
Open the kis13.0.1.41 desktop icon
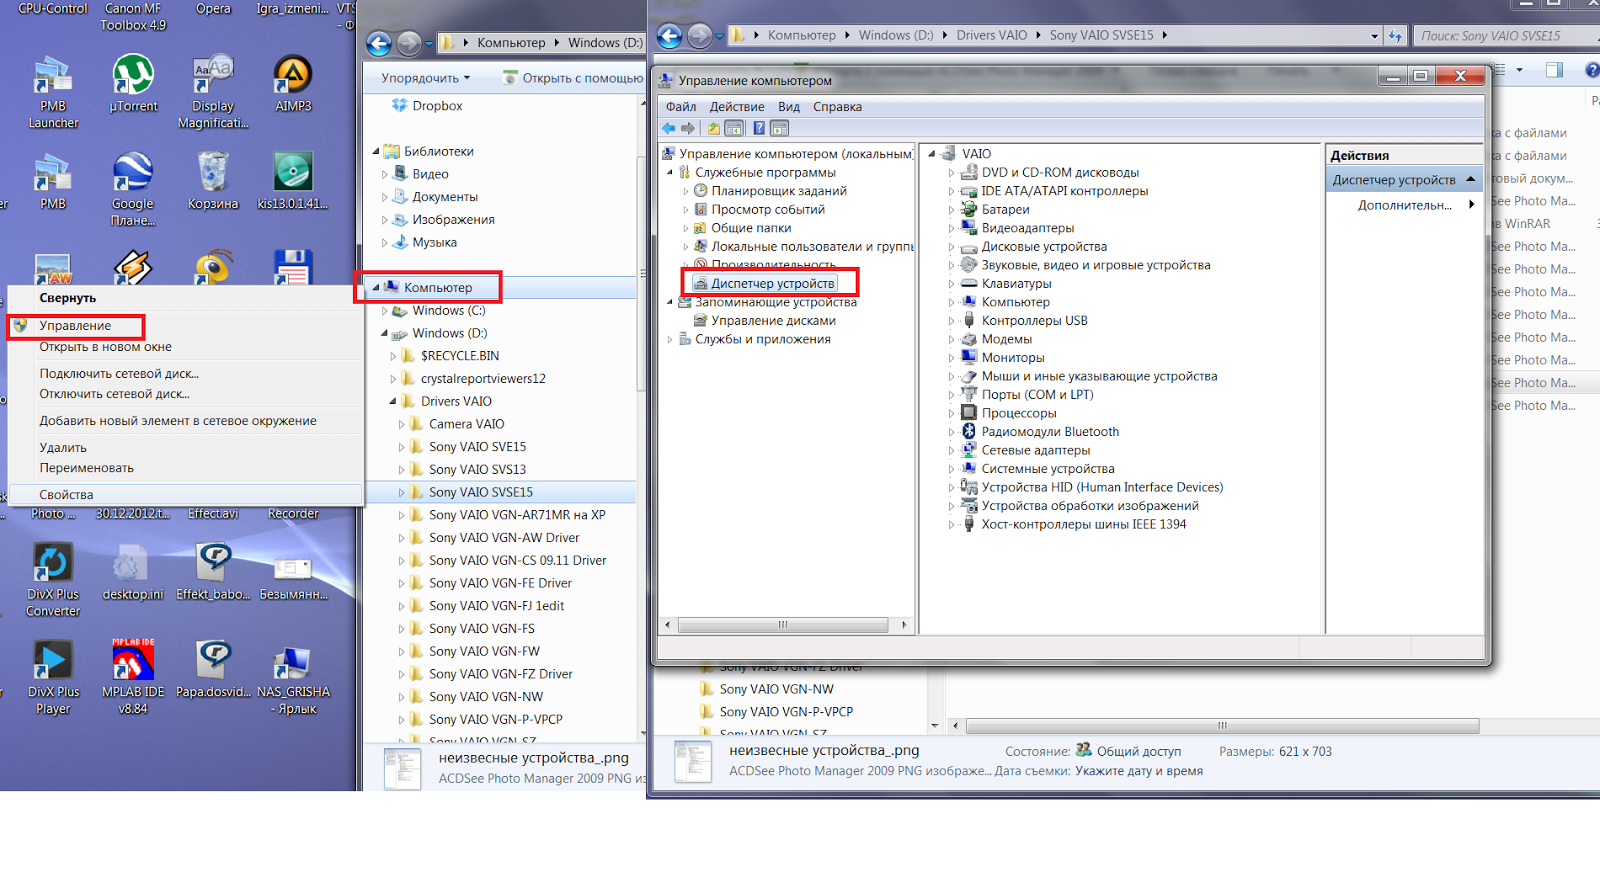tap(293, 180)
